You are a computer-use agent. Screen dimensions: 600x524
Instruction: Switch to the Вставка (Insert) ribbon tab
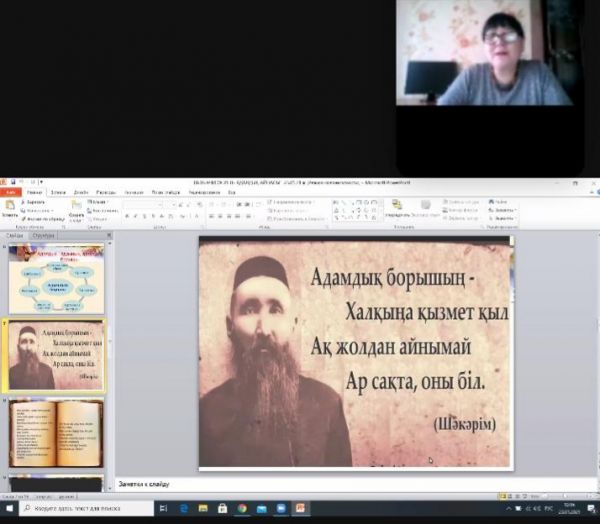57,192
